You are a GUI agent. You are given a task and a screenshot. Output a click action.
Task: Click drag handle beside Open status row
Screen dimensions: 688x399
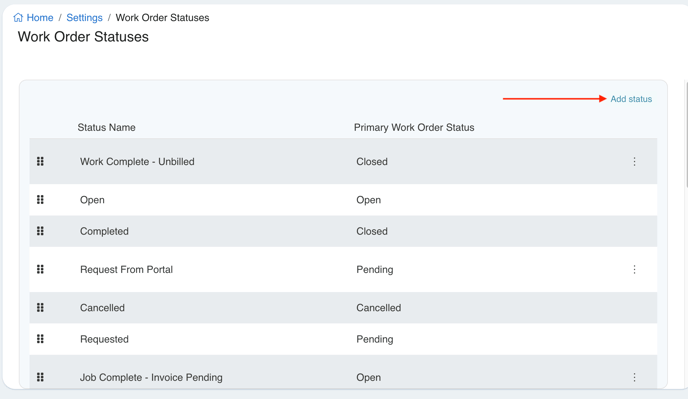pyautogui.click(x=40, y=200)
